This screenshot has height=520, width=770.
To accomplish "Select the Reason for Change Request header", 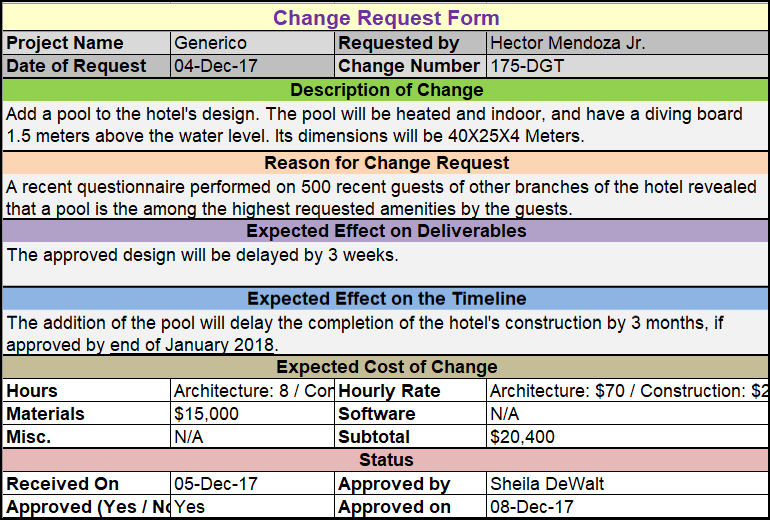I will pyautogui.click(x=386, y=162).
